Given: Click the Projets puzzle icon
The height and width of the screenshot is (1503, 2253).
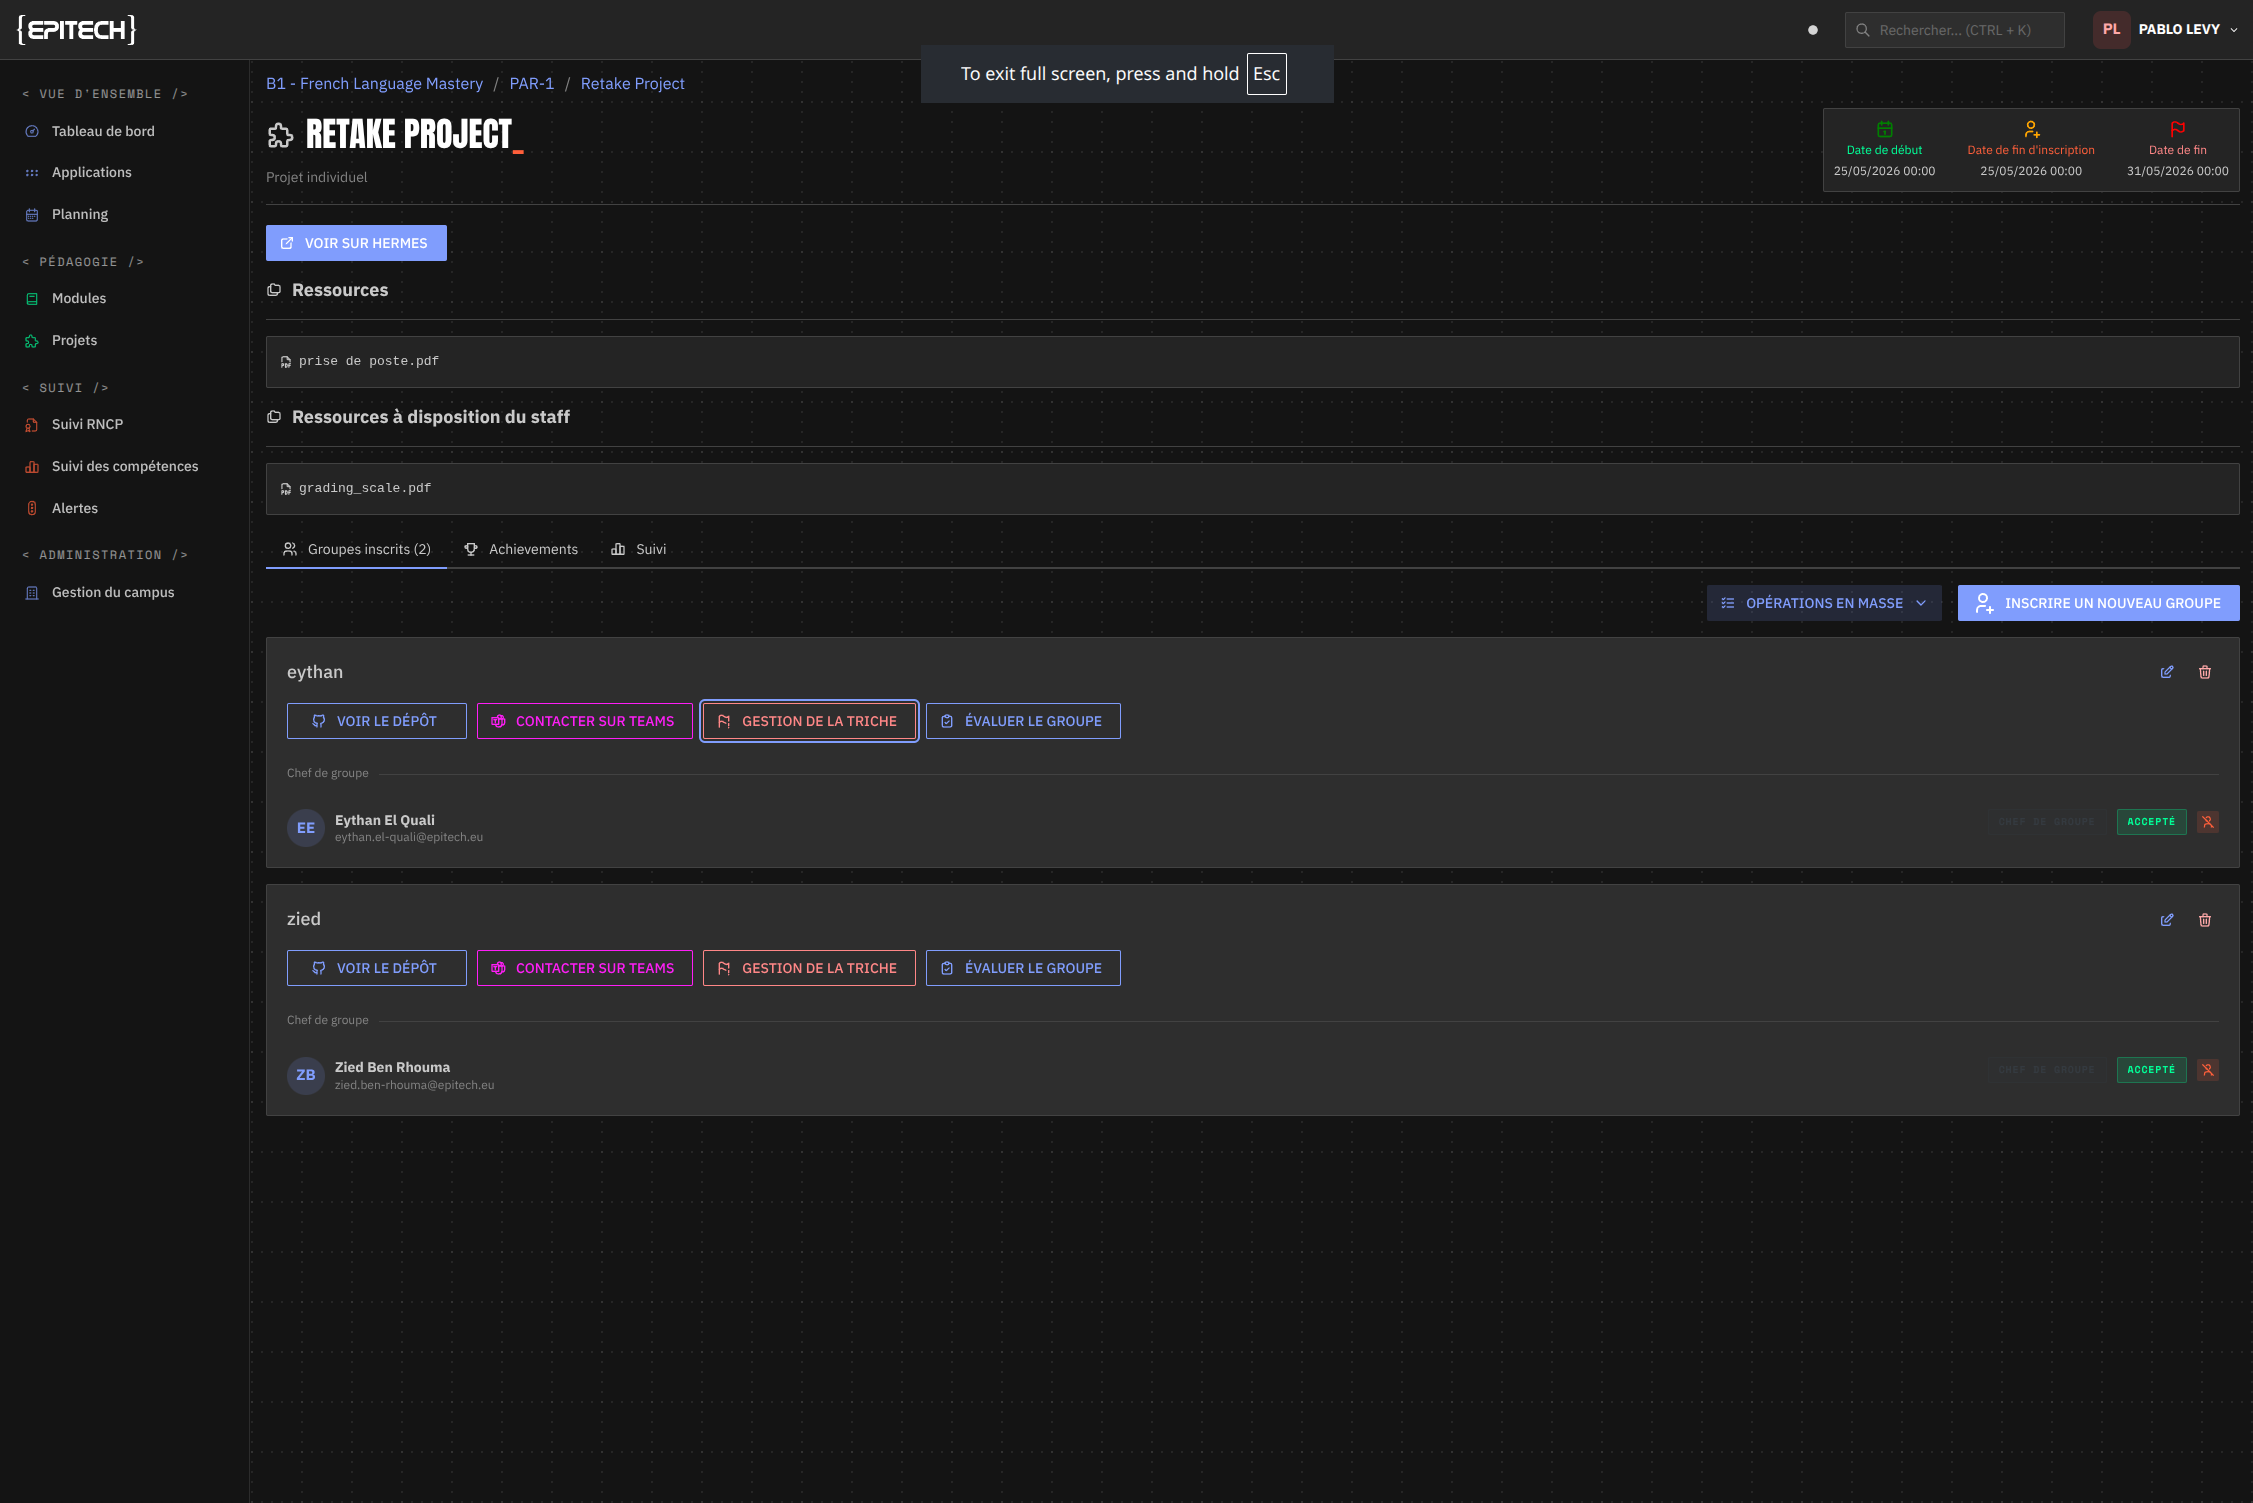Looking at the screenshot, I should pyautogui.click(x=32, y=341).
